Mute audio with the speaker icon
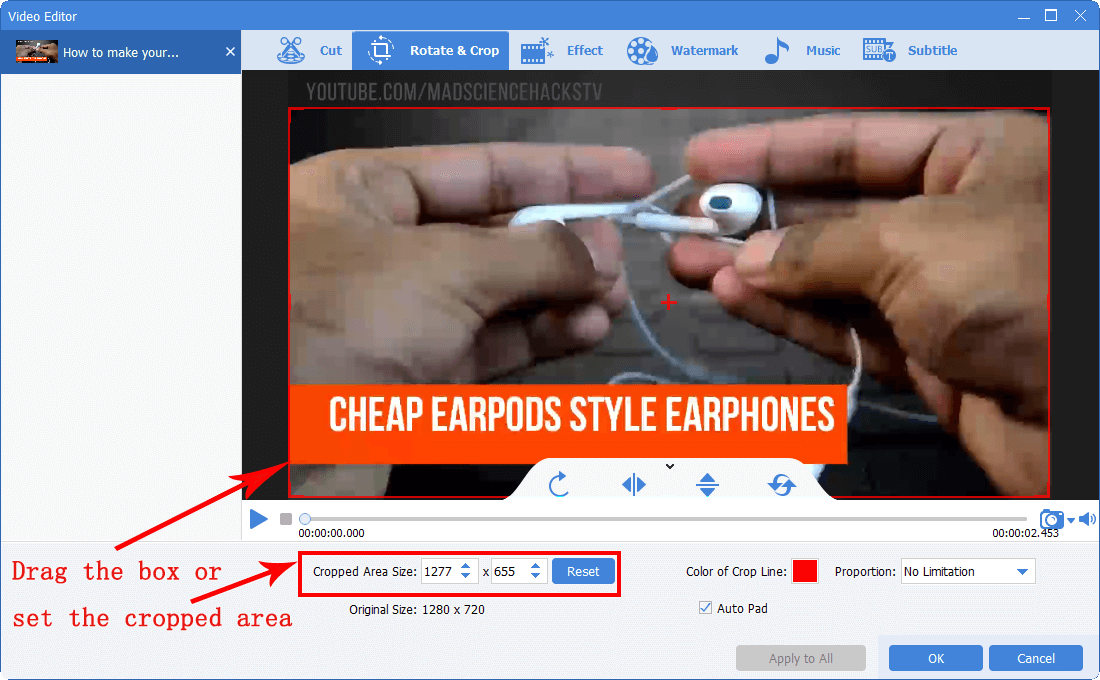This screenshot has width=1100, height=680. 1087,519
